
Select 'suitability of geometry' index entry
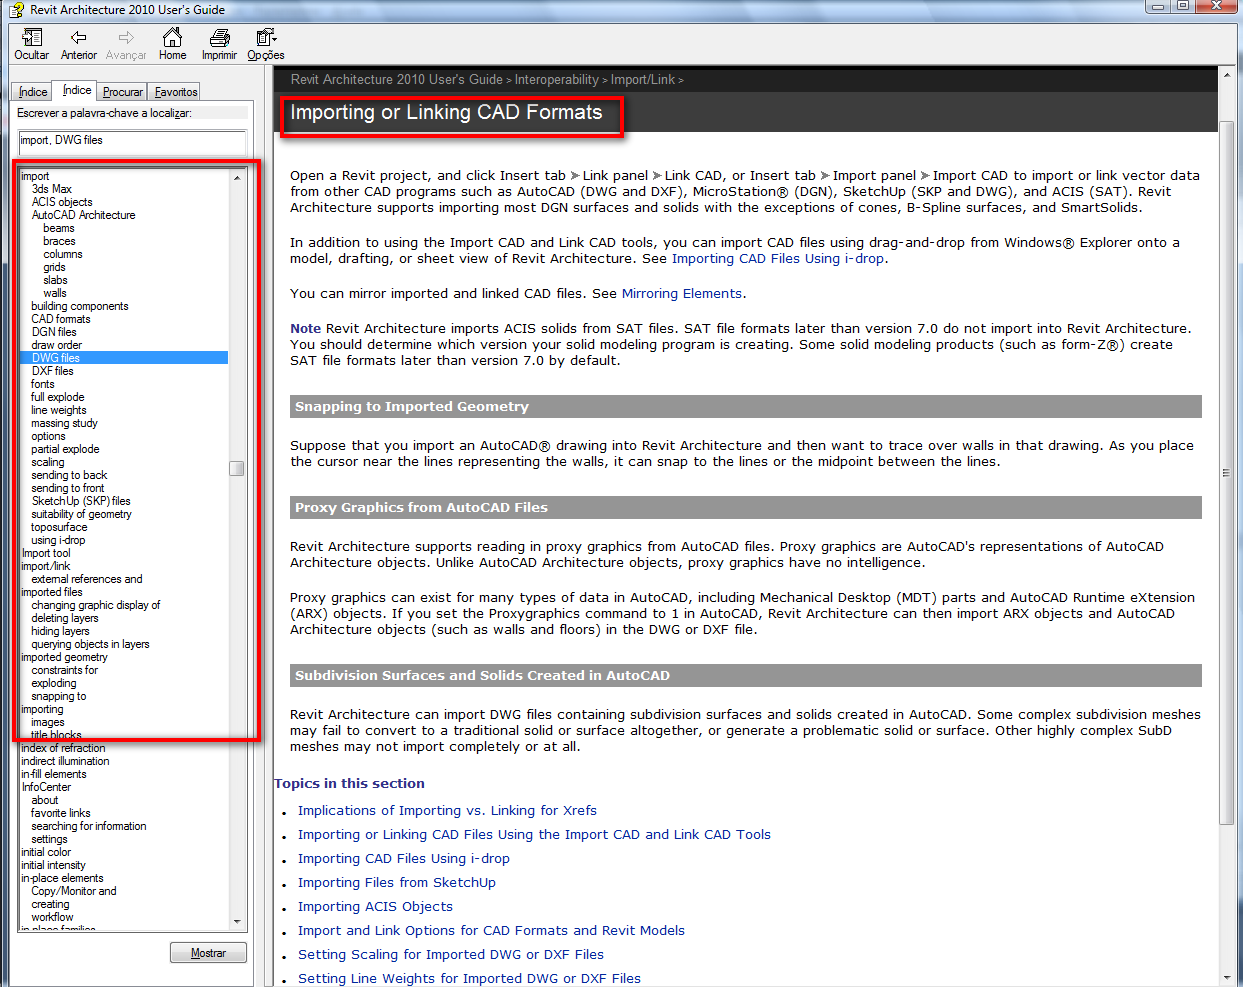[81, 514]
